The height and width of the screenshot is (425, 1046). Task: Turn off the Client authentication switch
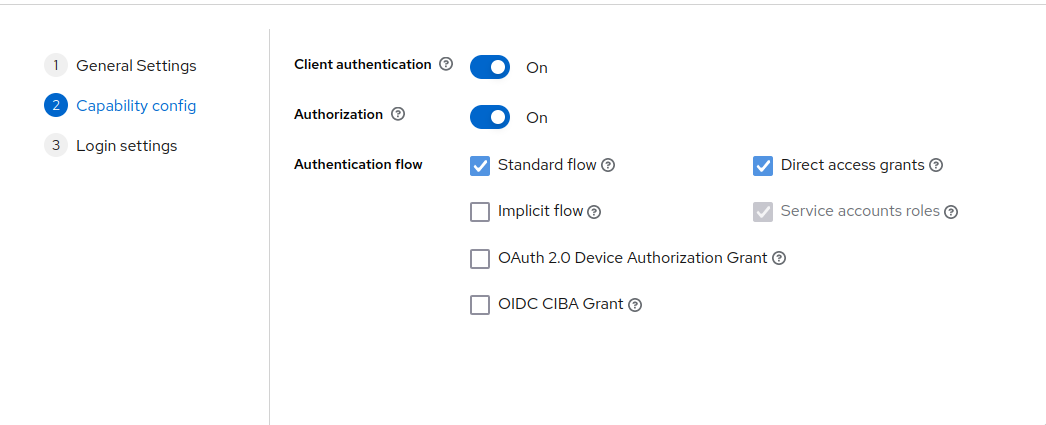click(x=490, y=67)
